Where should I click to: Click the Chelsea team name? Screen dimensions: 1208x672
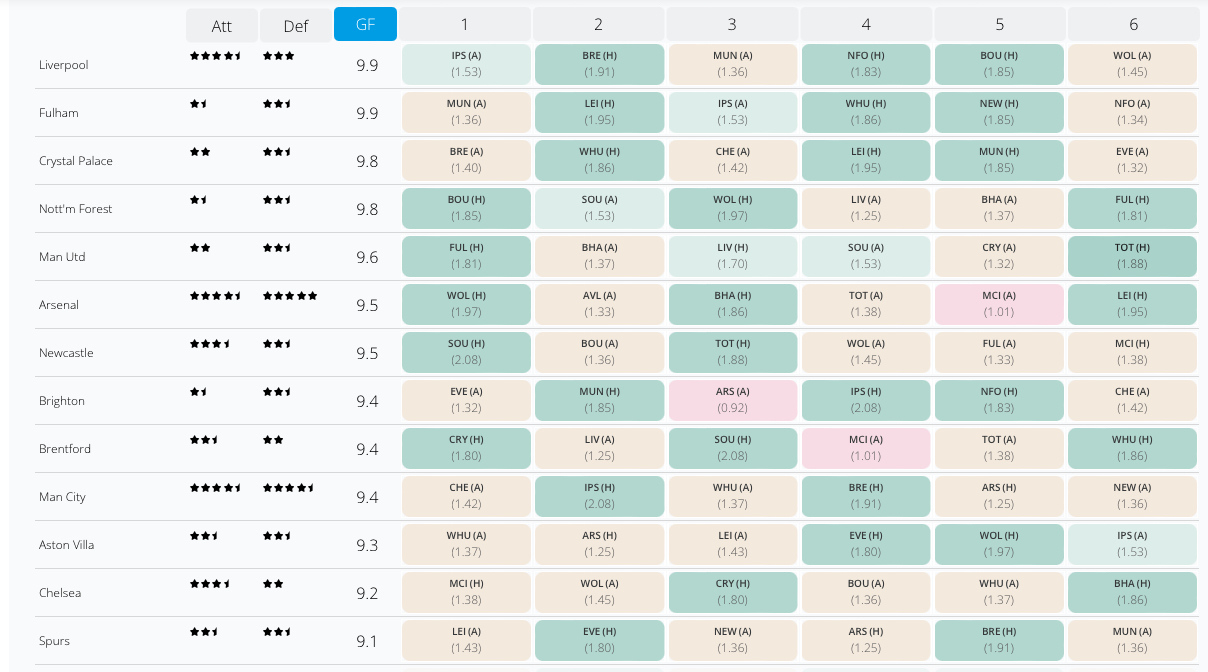pyautogui.click(x=60, y=593)
